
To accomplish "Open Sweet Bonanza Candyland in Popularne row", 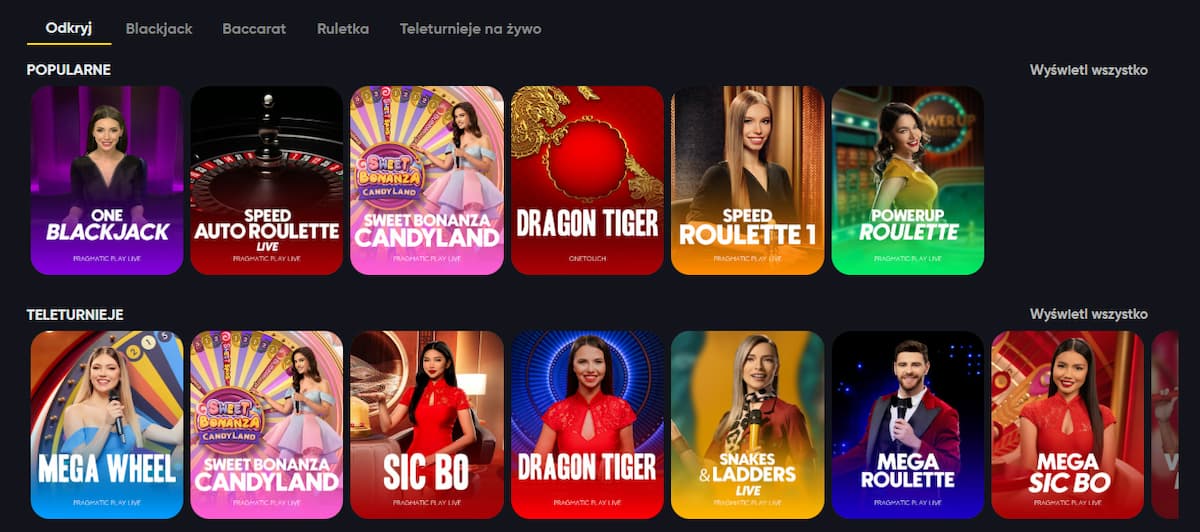I will 427,180.
